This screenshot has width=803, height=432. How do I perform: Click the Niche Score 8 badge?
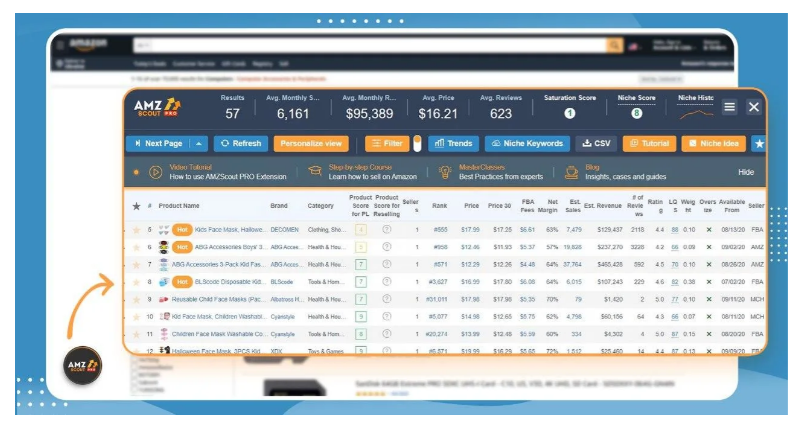pos(637,114)
